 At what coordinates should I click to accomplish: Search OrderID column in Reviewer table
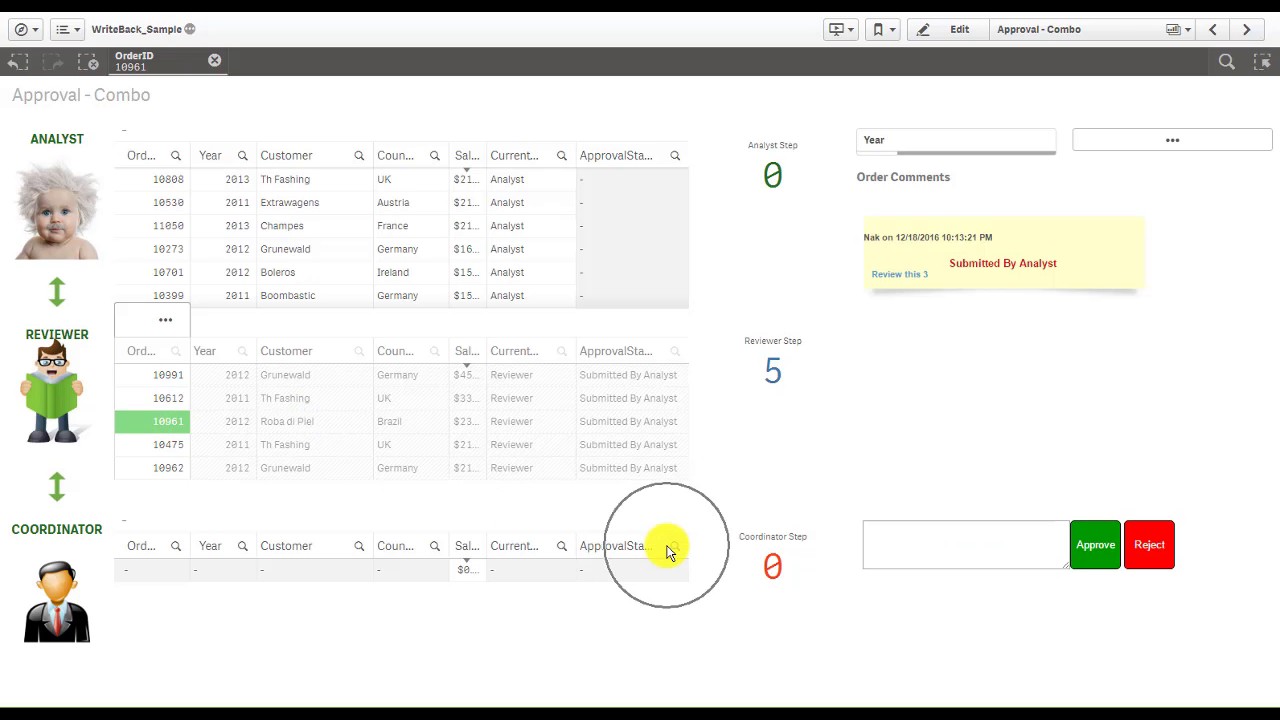176,351
